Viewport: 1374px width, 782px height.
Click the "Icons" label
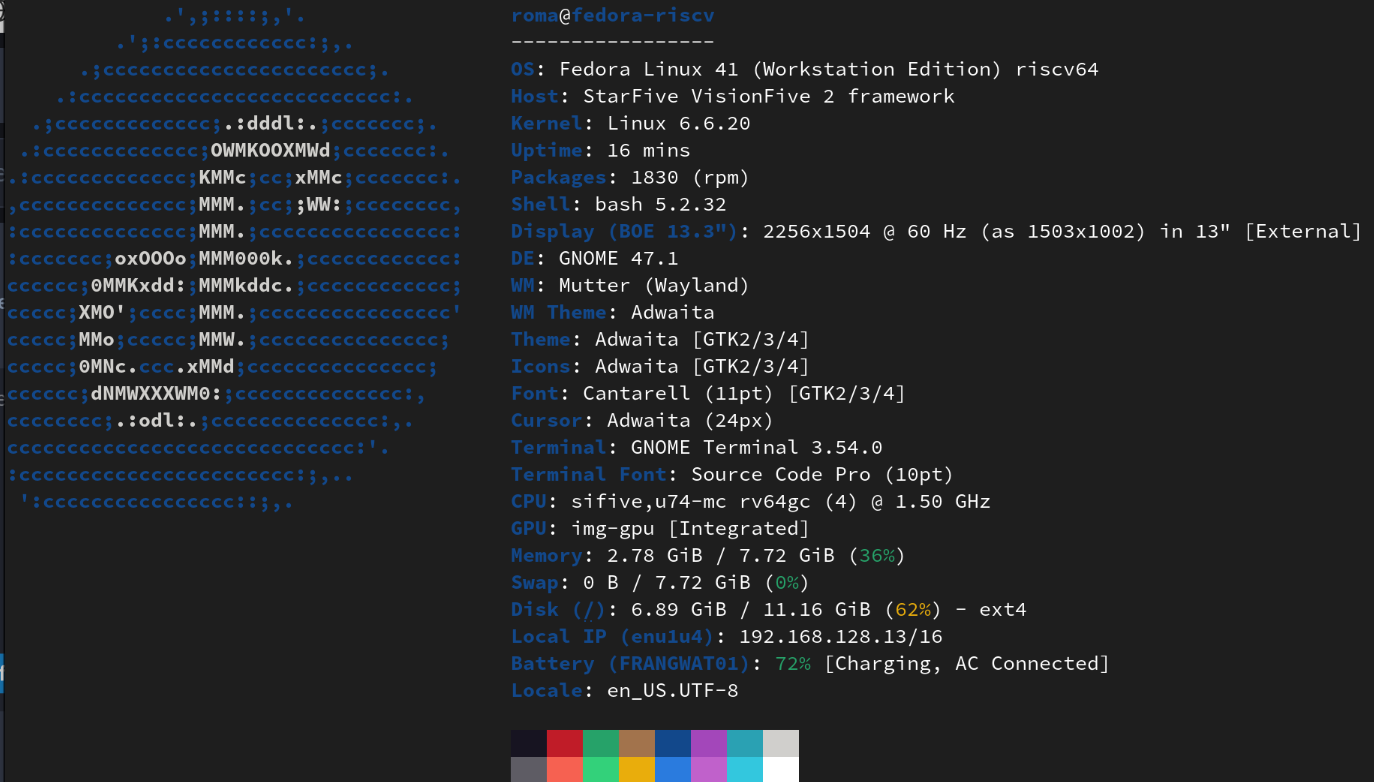pos(540,366)
